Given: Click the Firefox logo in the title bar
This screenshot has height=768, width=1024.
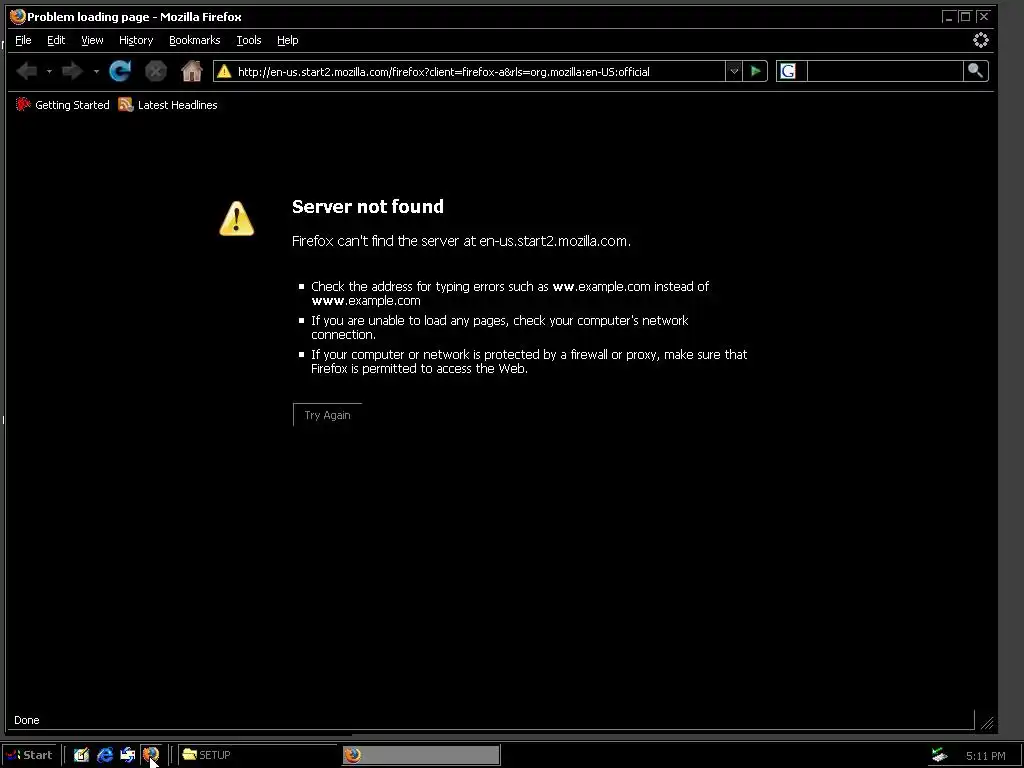Looking at the screenshot, I should (x=18, y=16).
